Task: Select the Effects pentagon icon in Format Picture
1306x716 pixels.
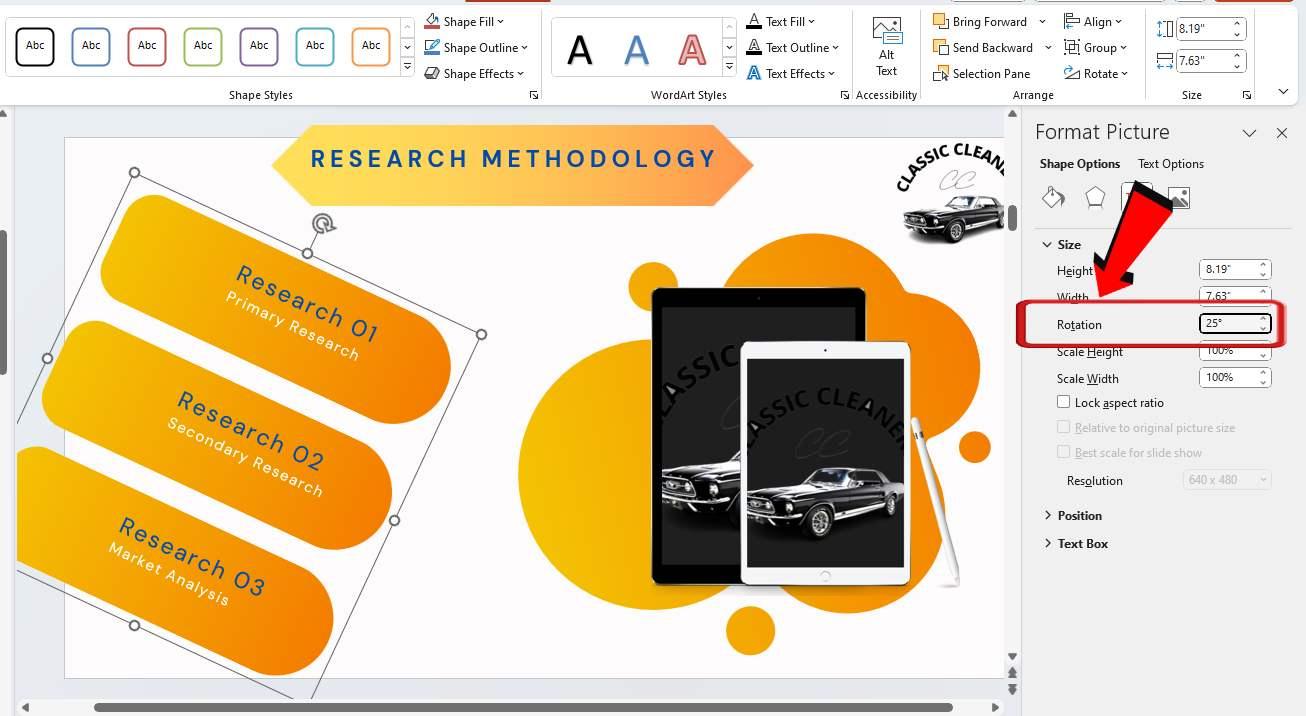Action: tap(1095, 197)
